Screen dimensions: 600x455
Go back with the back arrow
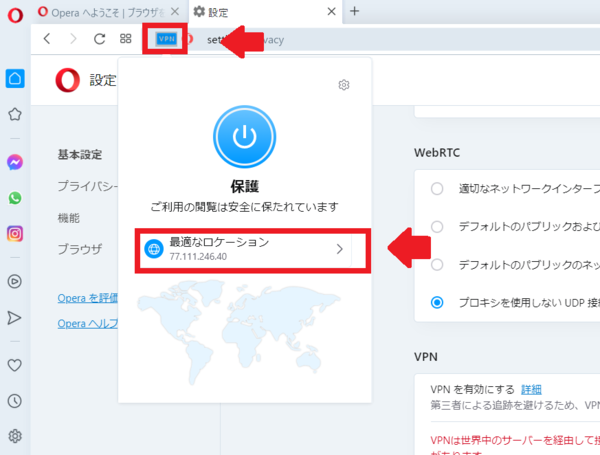click(47, 39)
